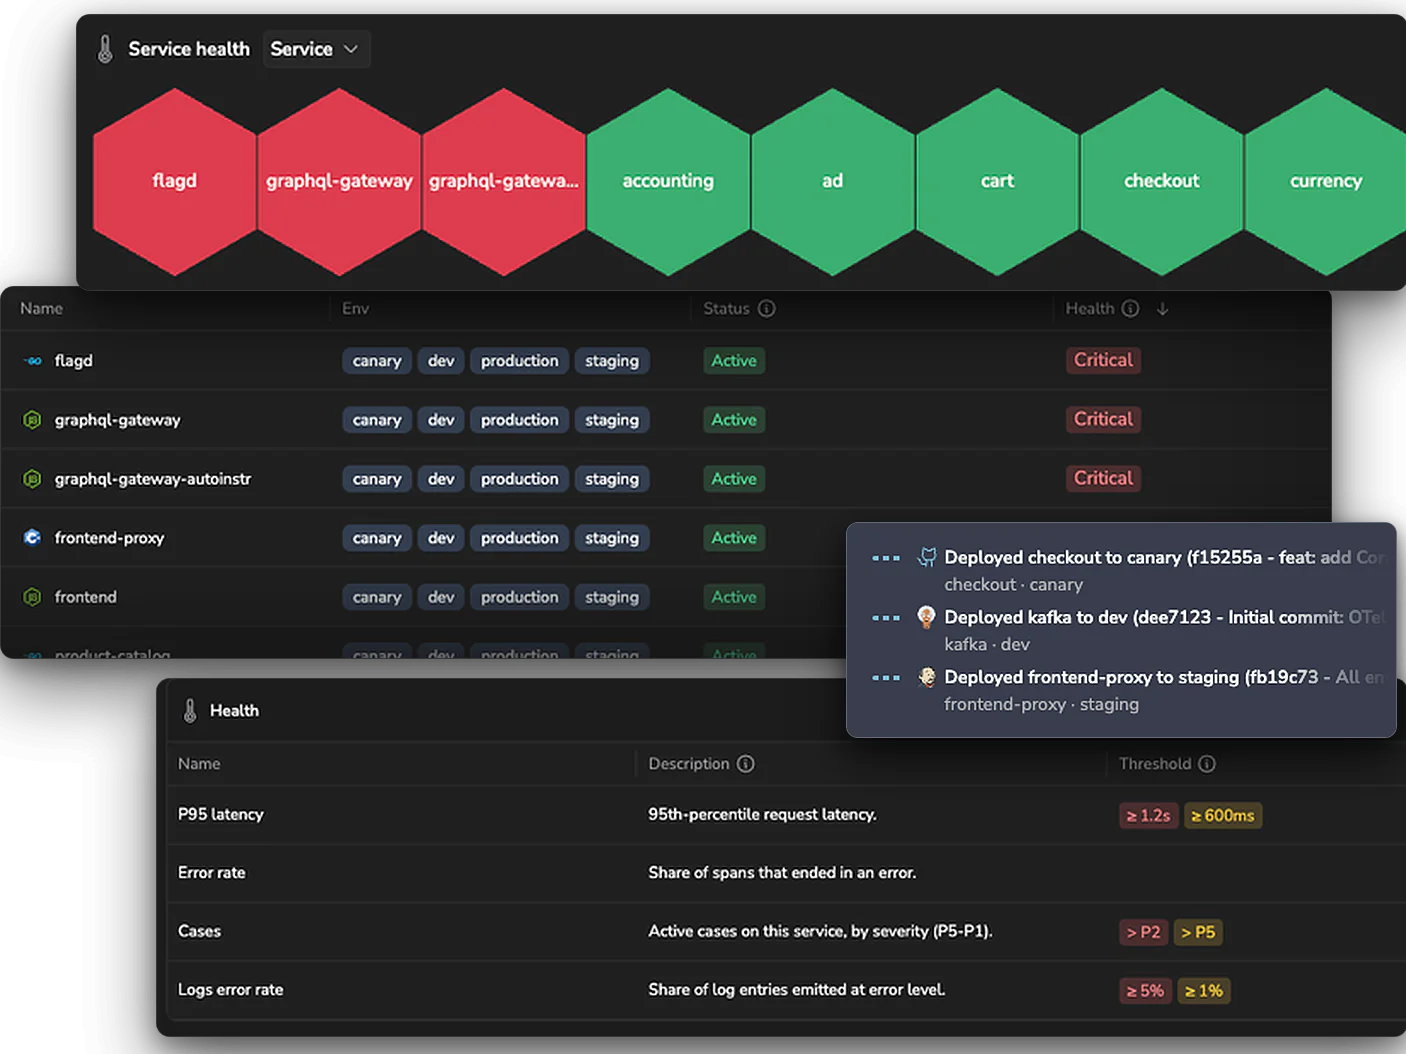Click the GitLab icon on checkout deployment
This screenshot has width=1406, height=1054.
927,557
